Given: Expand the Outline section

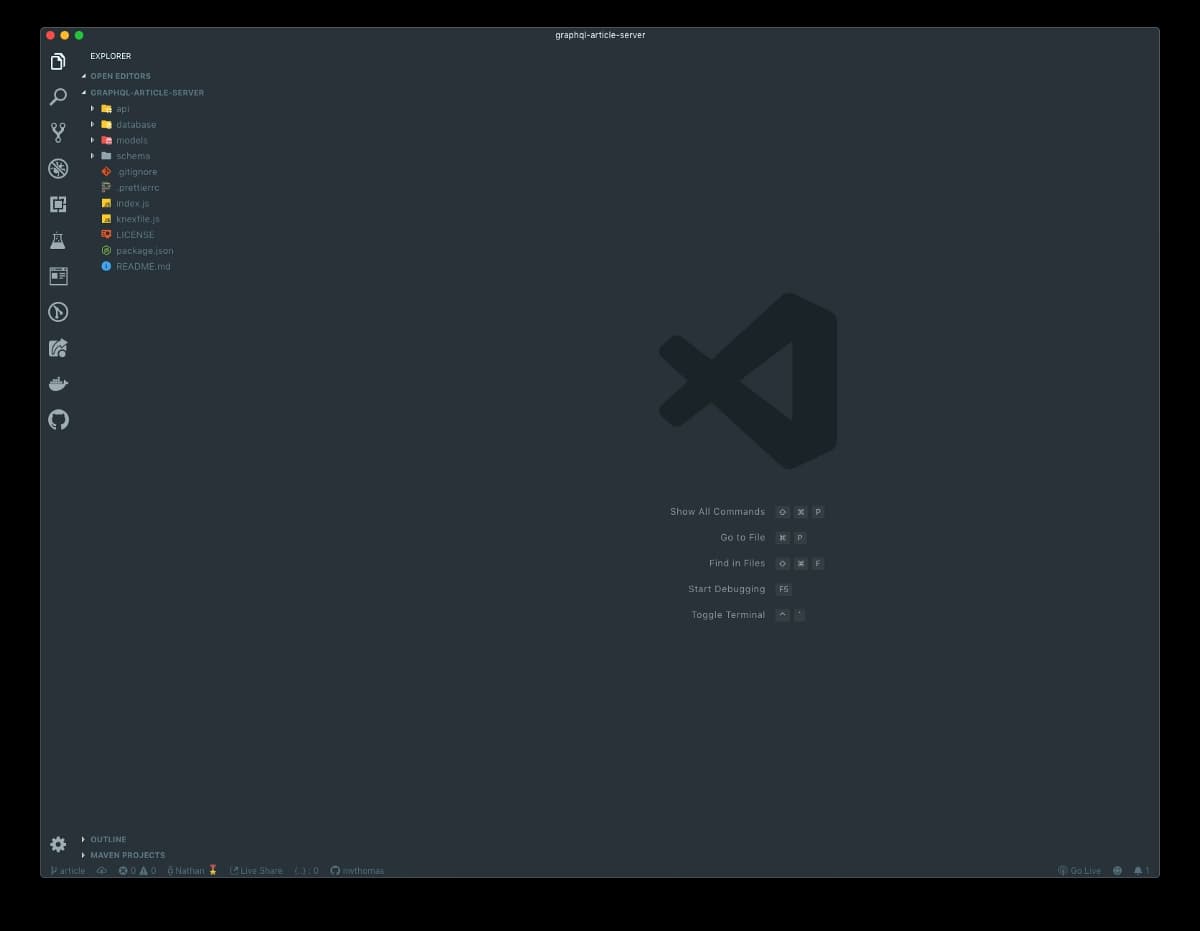Looking at the screenshot, I should point(108,840).
